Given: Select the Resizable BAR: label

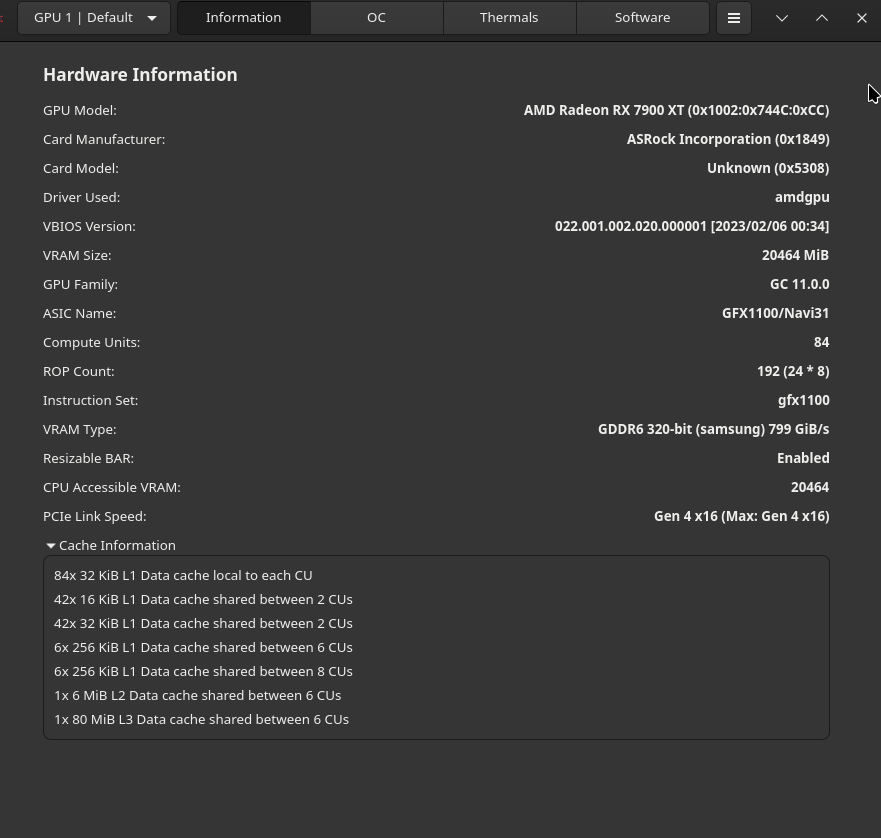Looking at the screenshot, I should [x=89, y=458].
